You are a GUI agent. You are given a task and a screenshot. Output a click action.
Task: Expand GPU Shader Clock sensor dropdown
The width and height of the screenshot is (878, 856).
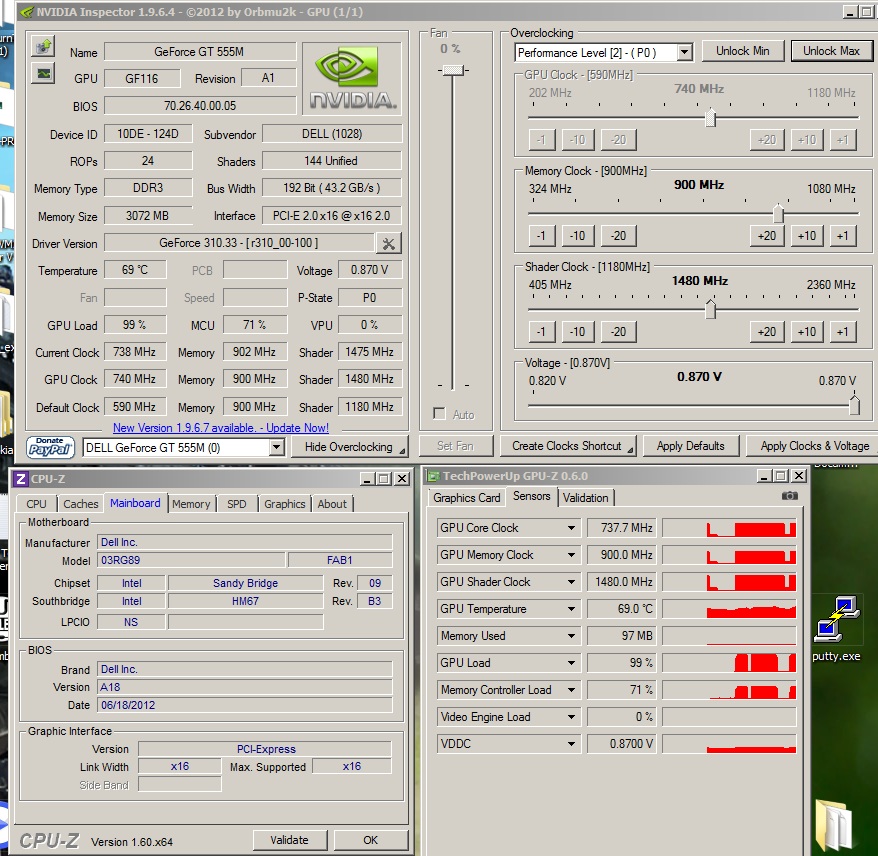click(x=571, y=582)
